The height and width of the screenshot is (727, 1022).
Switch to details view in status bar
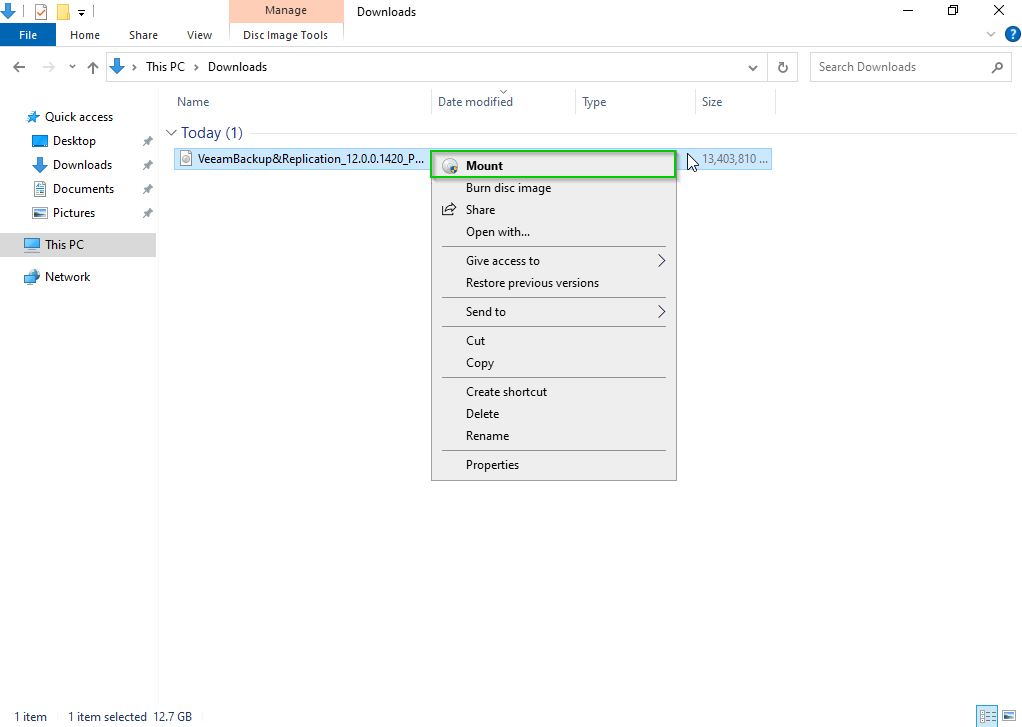pos(987,716)
